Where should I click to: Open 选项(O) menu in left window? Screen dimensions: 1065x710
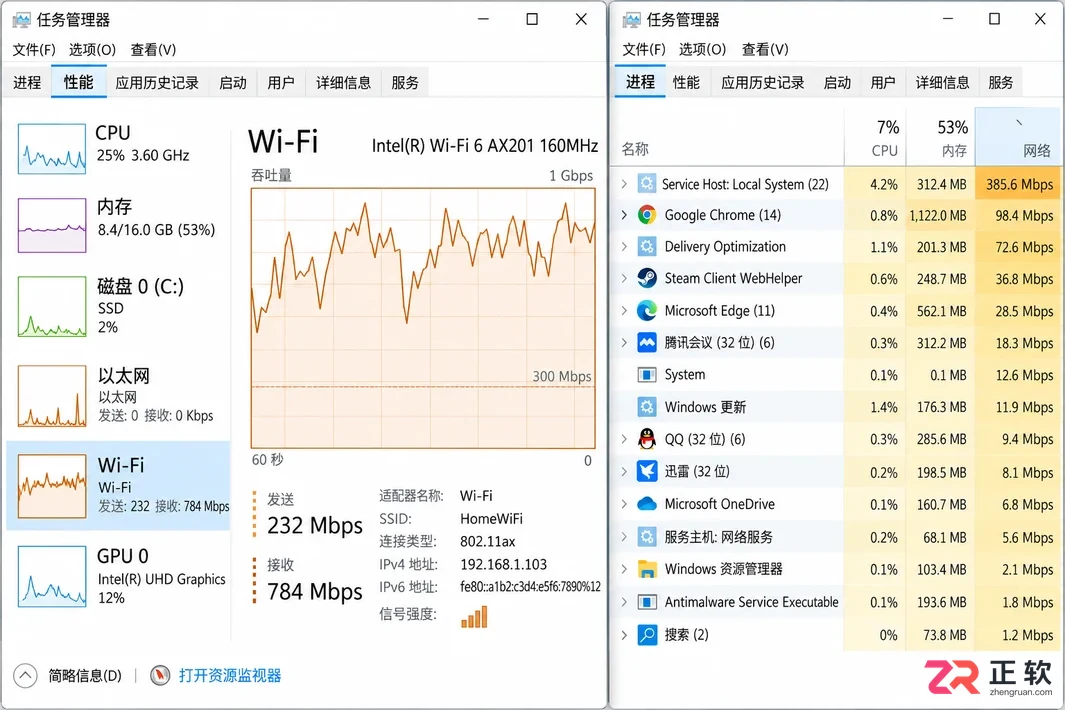tap(92, 50)
